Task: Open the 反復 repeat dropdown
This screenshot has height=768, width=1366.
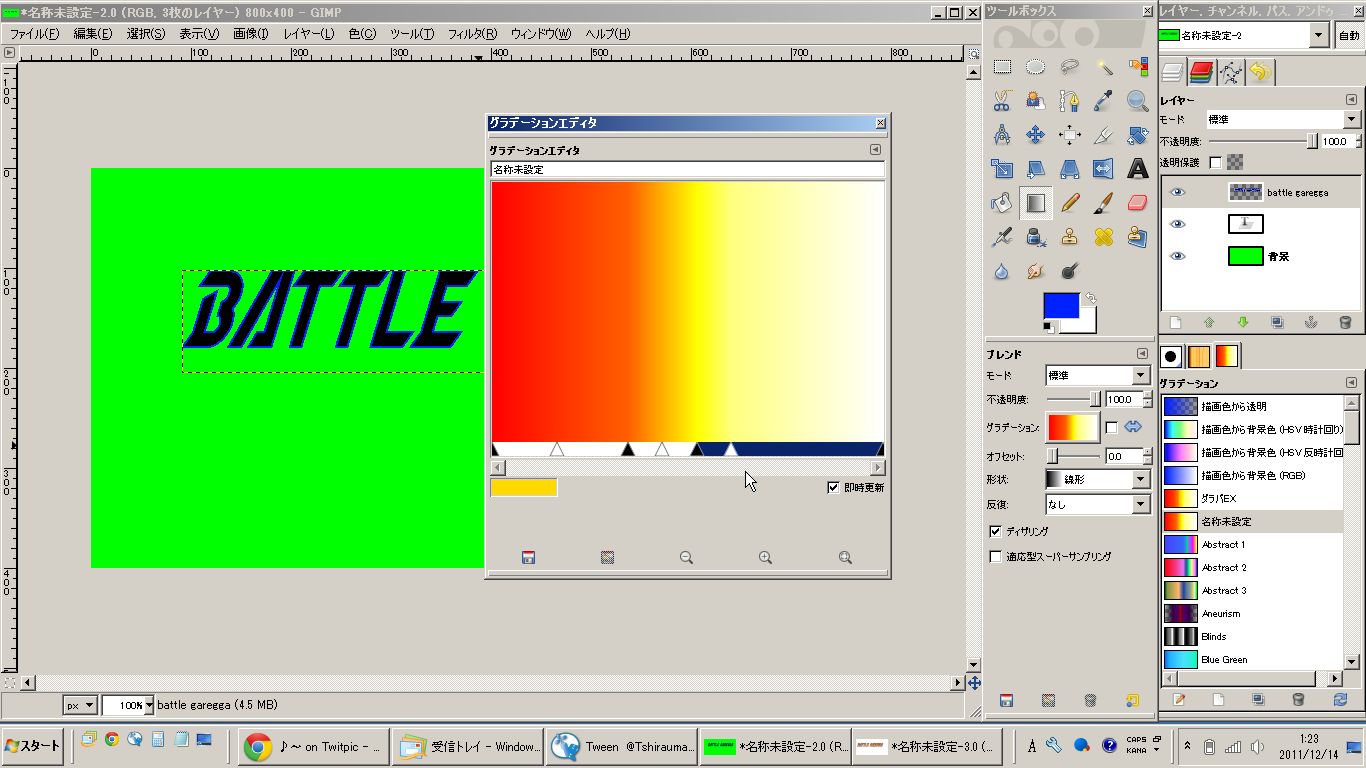Action: (x=1097, y=504)
